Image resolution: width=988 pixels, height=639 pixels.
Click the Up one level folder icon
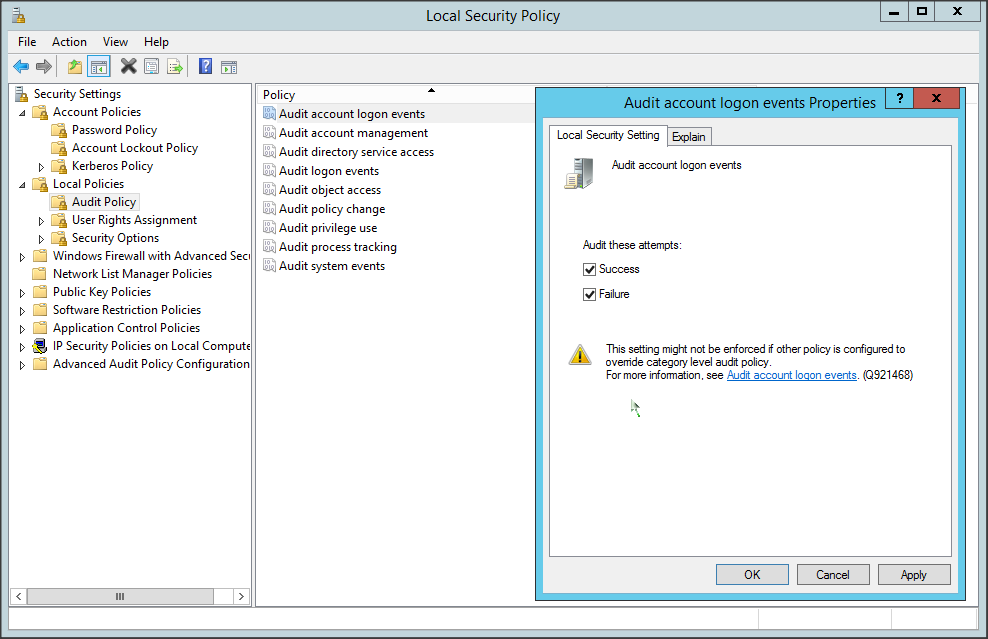pos(75,67)
